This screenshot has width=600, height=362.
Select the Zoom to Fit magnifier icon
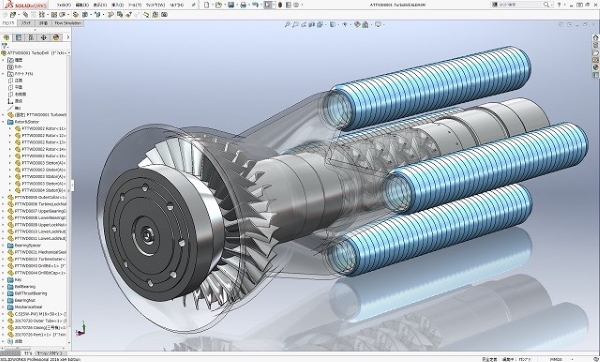point(287,24)
